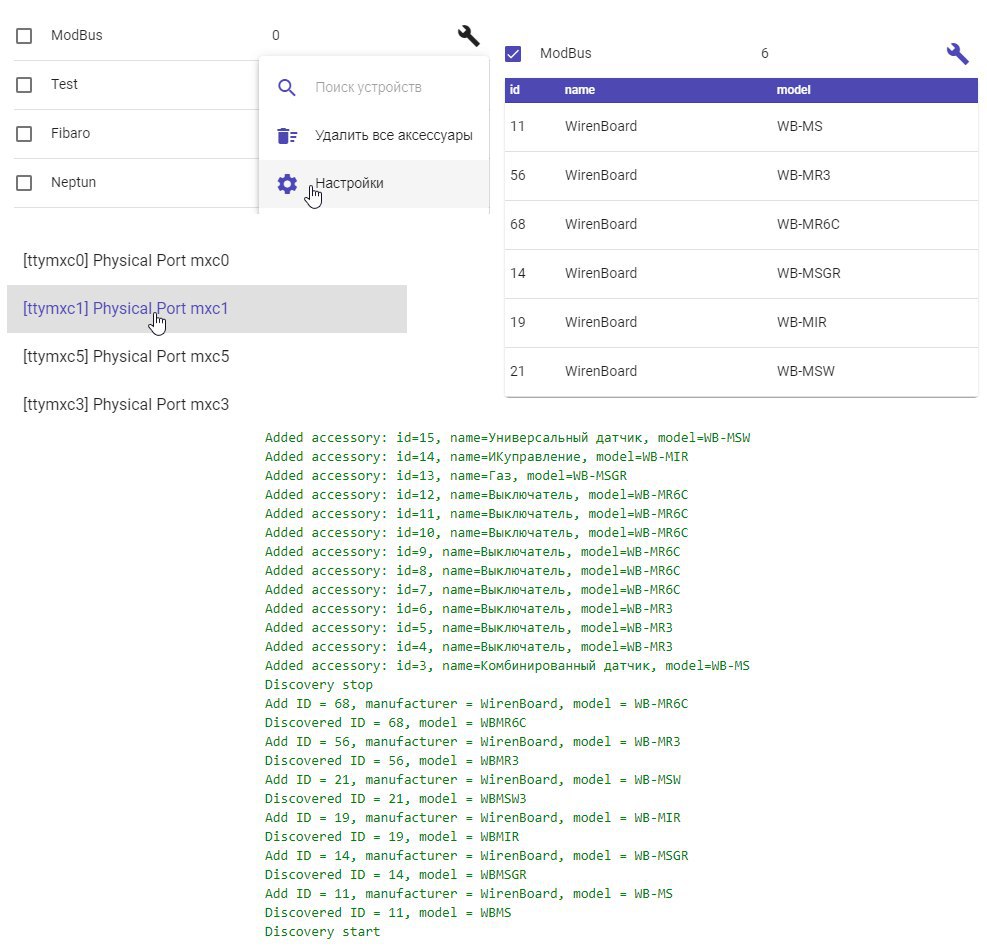Image resolution: width=987 pixels, height=951 pixels.
Task: Click the WB-MR3 model cell
Action: coord(803,176)
